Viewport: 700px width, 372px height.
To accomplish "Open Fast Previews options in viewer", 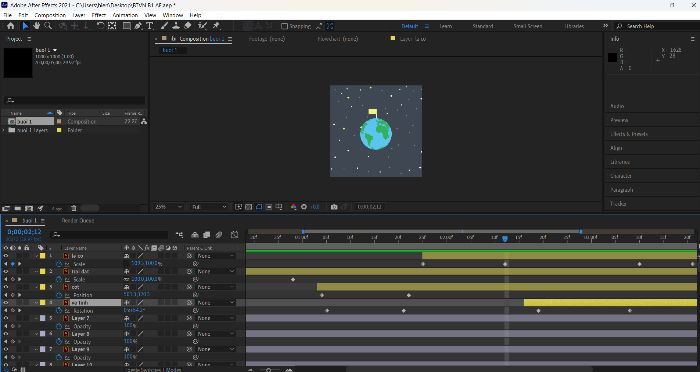I will [238, 207].
